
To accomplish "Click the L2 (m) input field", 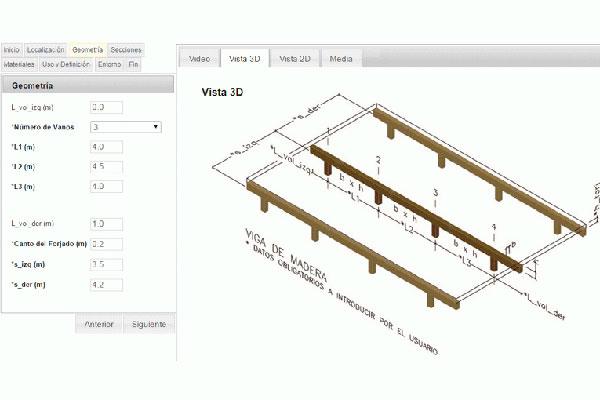I will [x=106, y=166].
